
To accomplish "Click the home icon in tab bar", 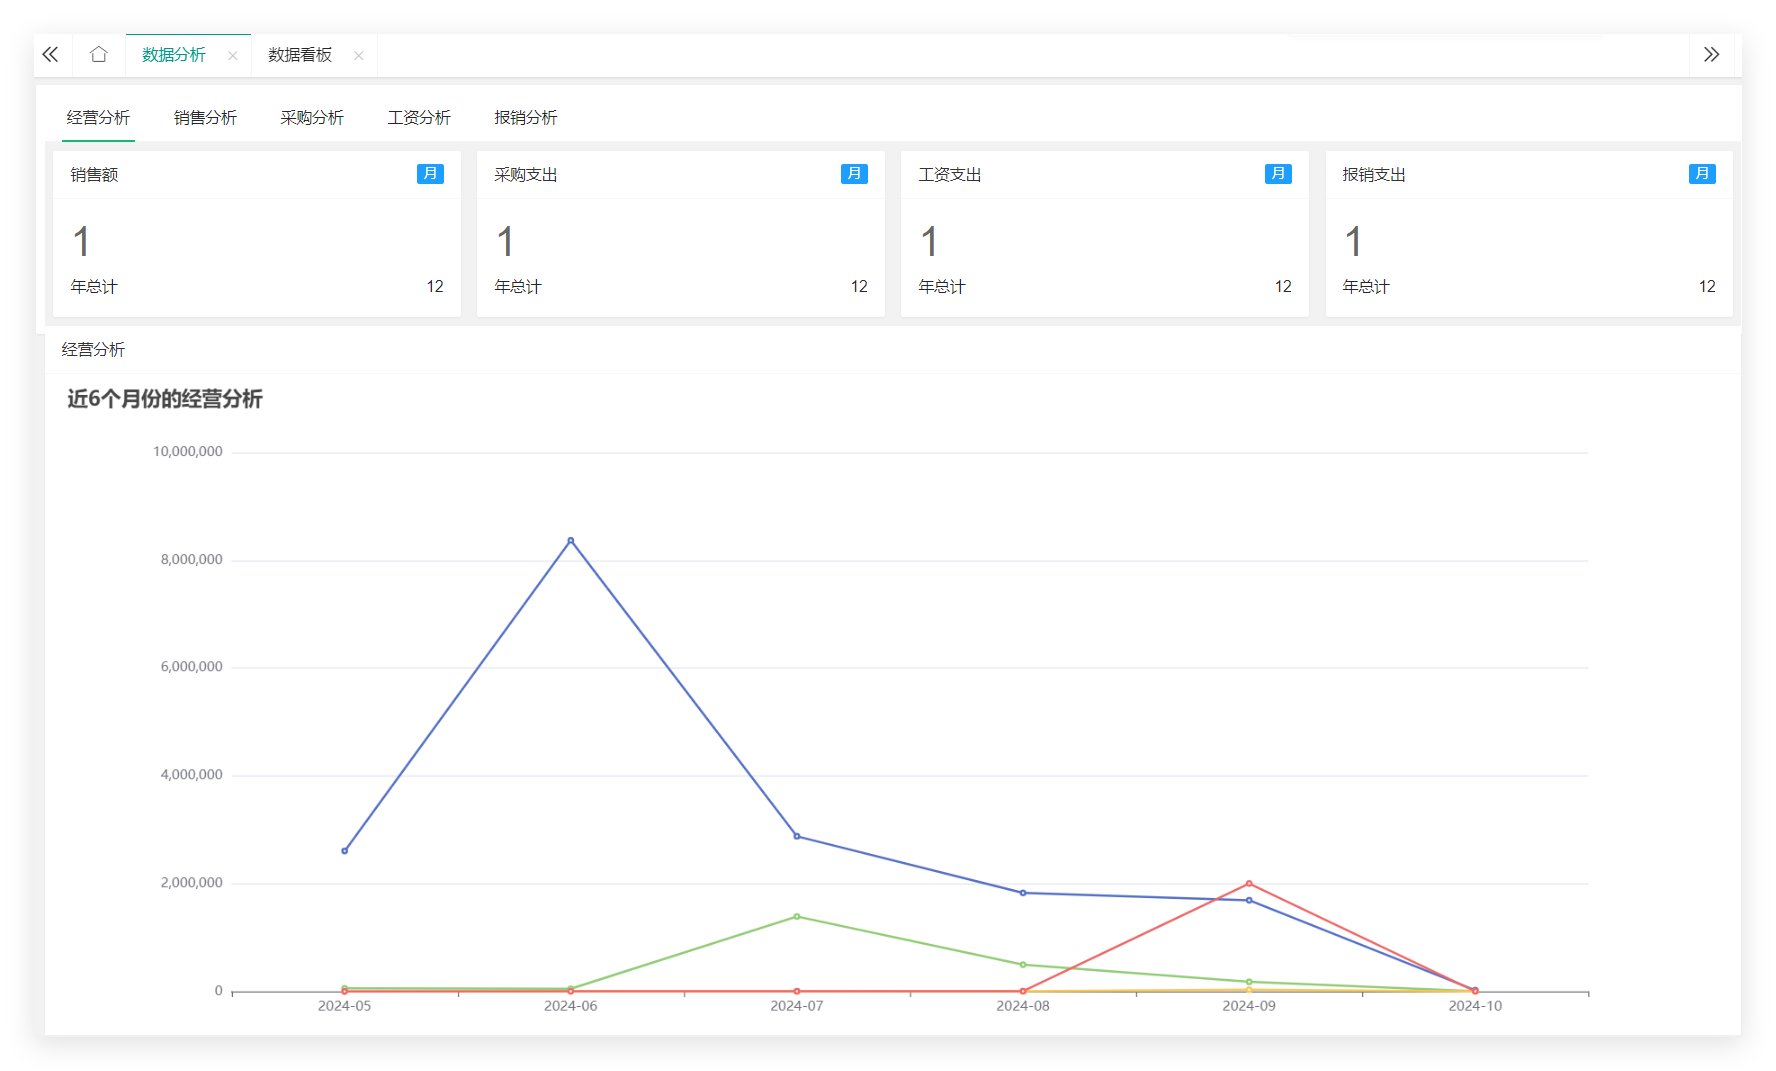I will coord(98,55).
